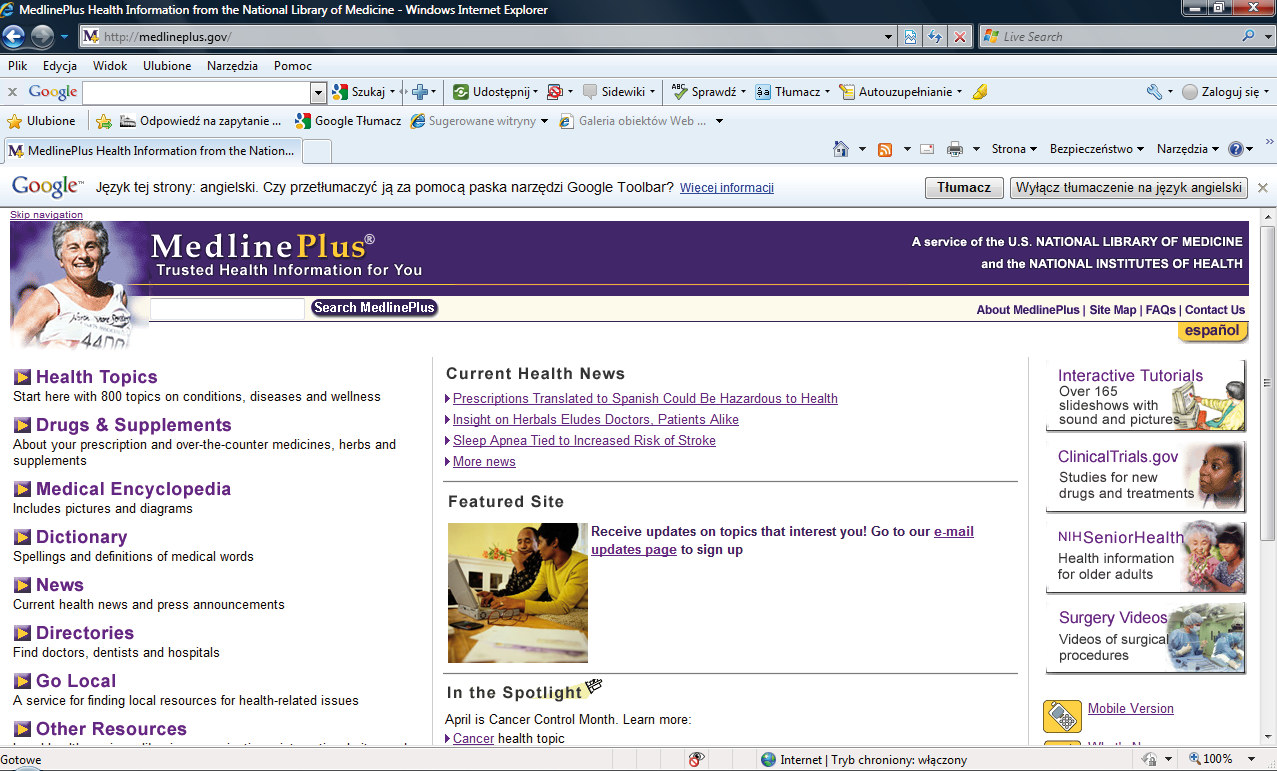Screen dimensions: 1277x771
Task: Click the add to favorites bar icon
Action: pyautogui.click(x=104, y=121)
